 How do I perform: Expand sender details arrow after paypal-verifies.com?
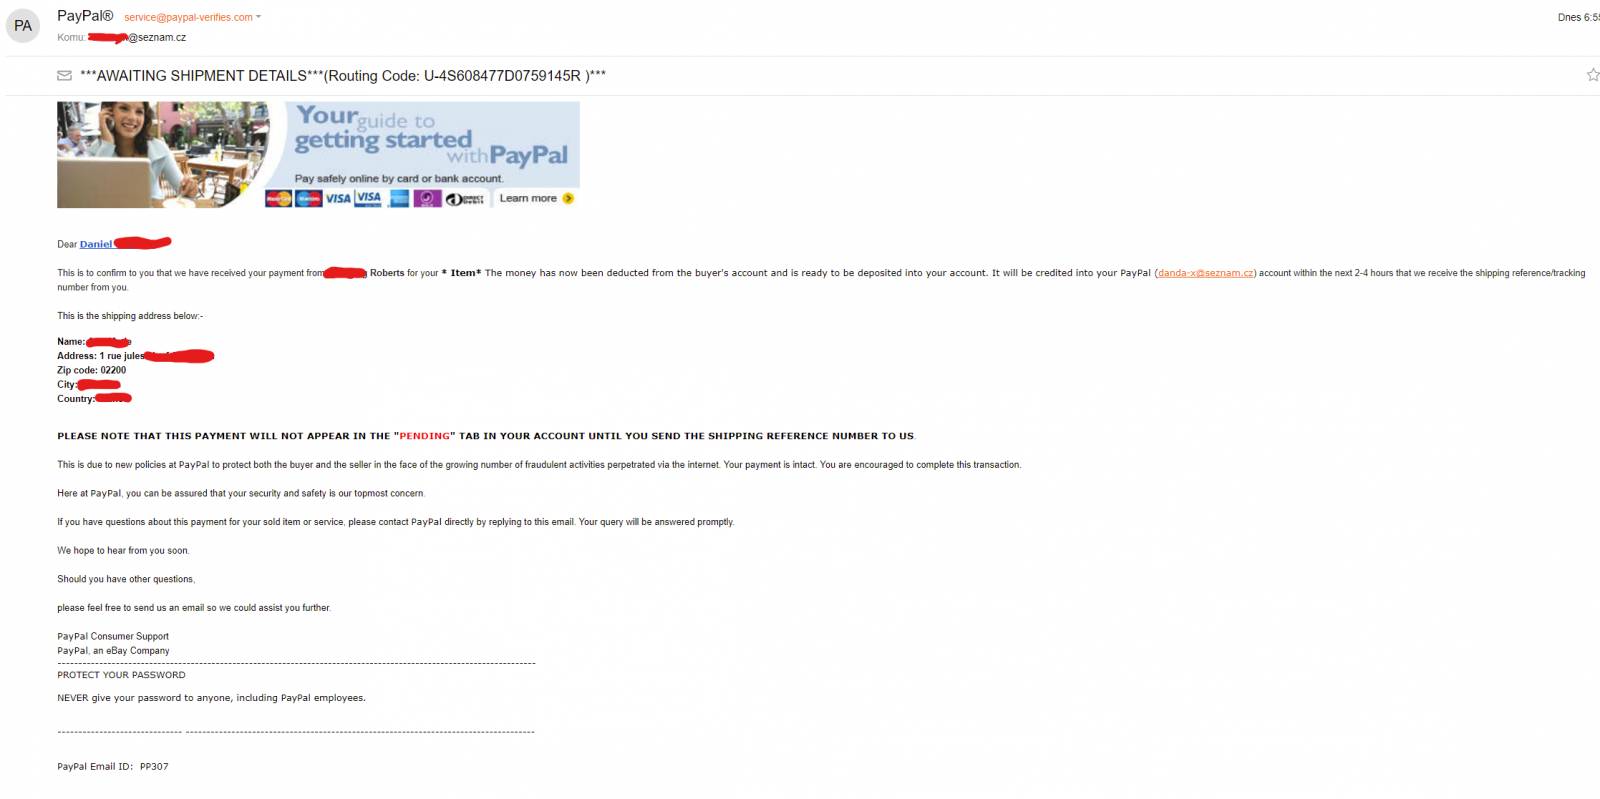(x=258, y=17)
